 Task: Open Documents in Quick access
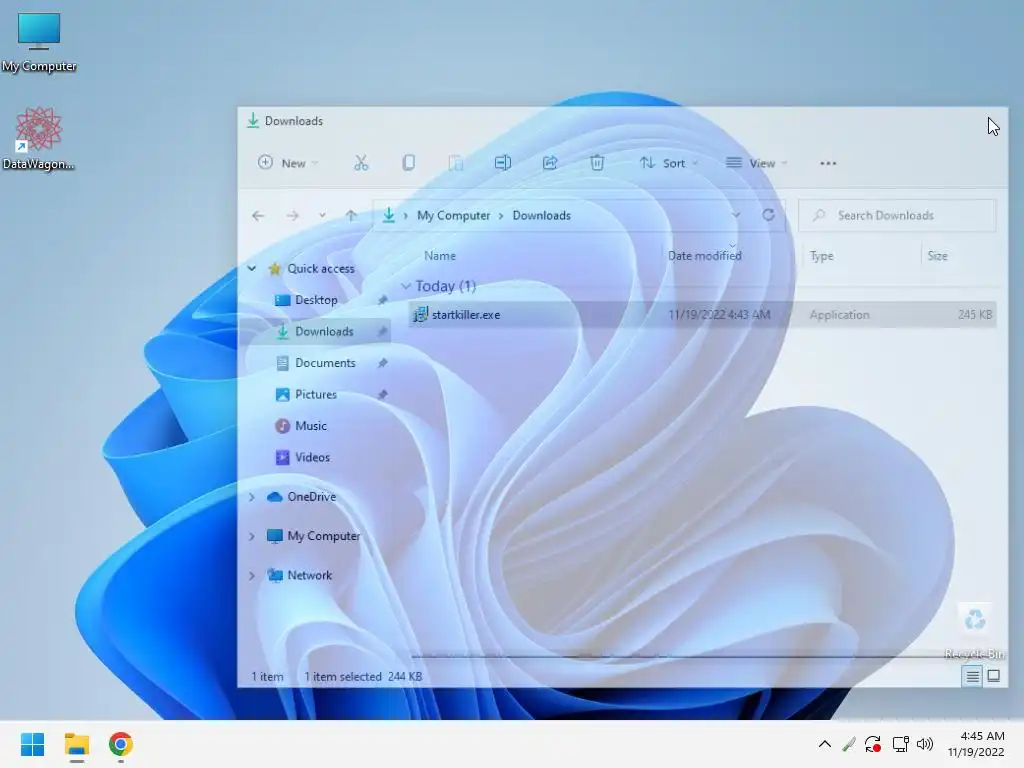tap(325, 362)
